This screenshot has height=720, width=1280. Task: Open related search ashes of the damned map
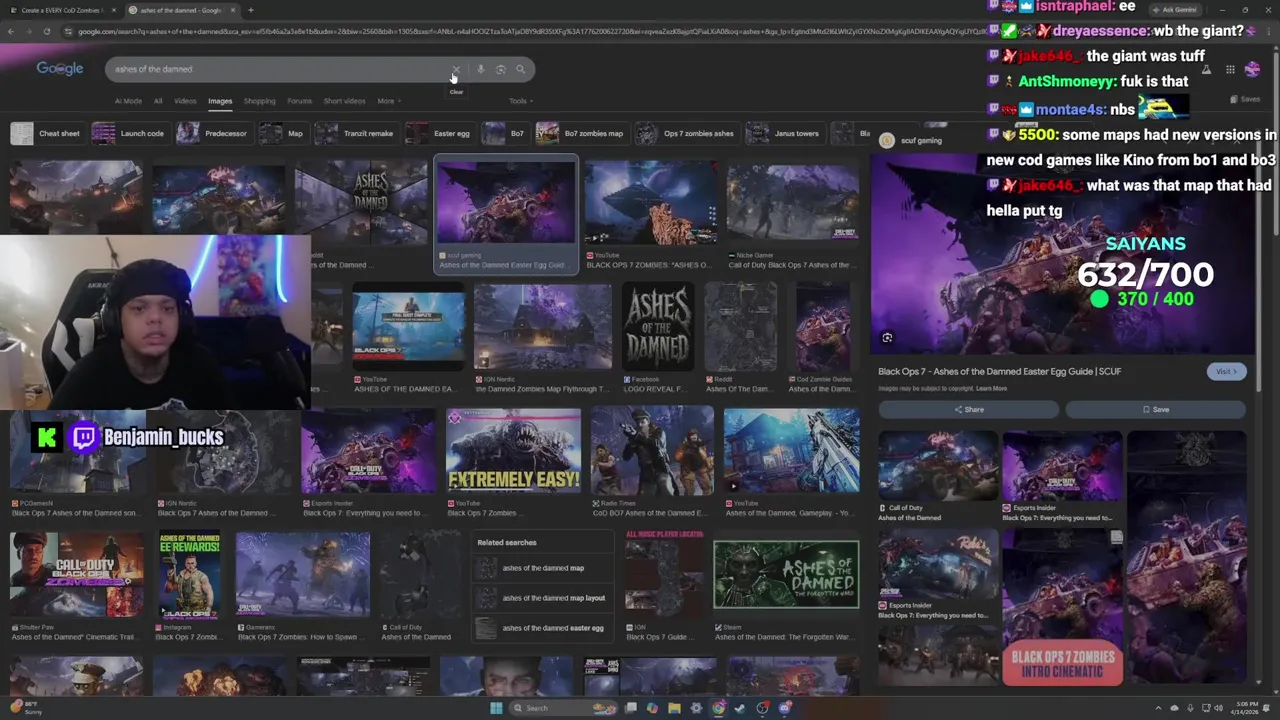543,568
